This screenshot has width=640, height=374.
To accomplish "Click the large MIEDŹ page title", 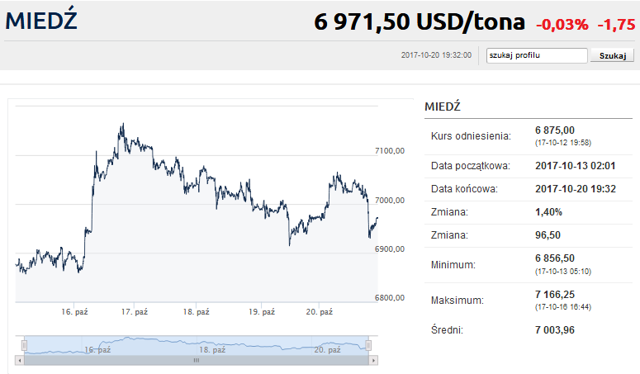I will [41, 20].
